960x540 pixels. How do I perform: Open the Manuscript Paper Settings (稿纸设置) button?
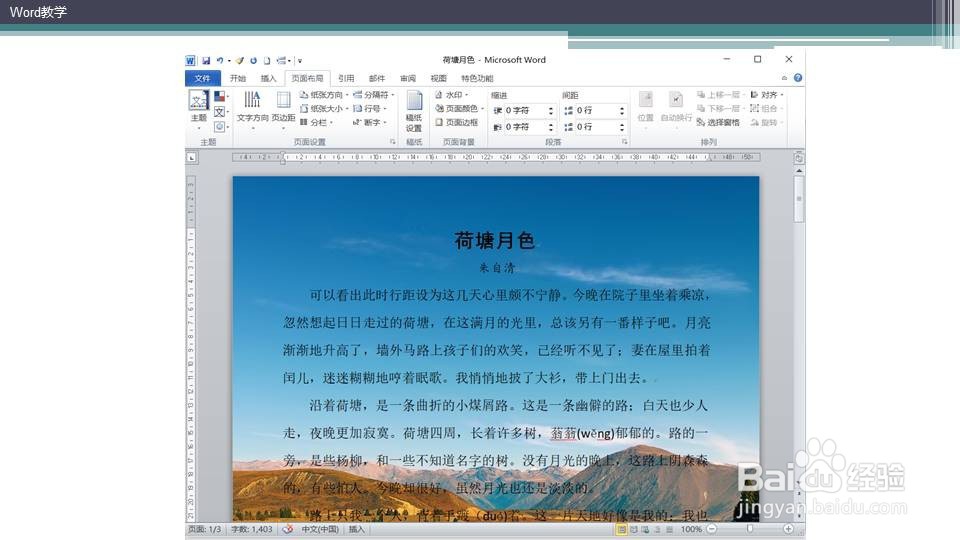click(414, 111)
